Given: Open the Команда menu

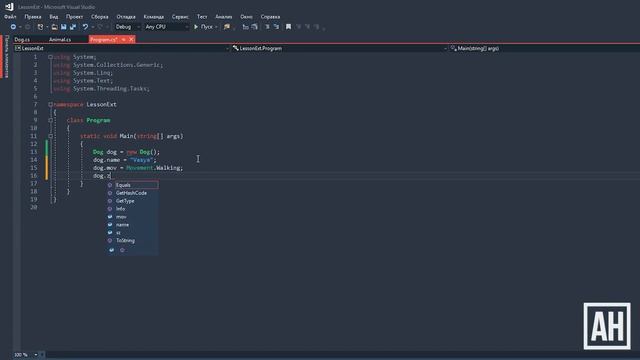Looking at the screenshot, I should coord(153,17).
